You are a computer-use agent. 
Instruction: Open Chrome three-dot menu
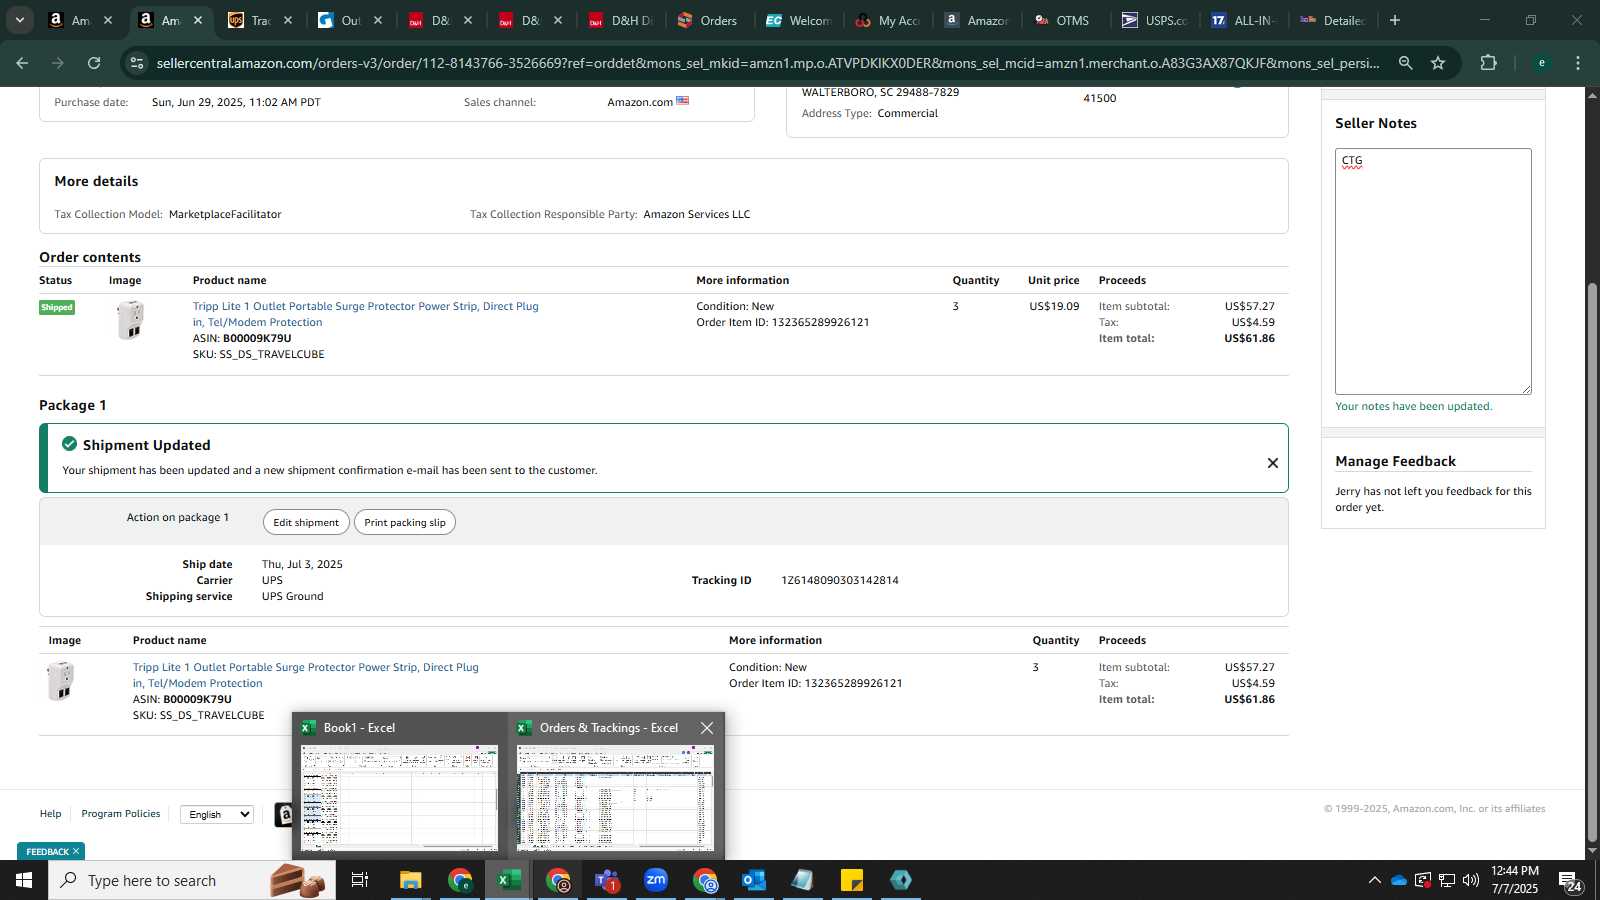click(1578, 63)
